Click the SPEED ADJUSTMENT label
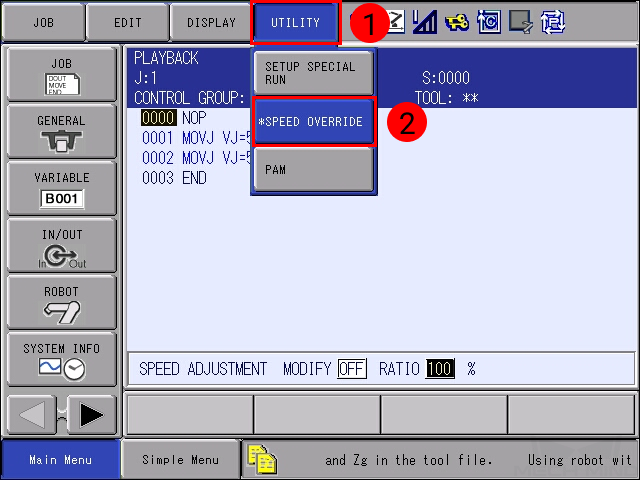Viewport: 640px width, 480px height. point(203,369)
